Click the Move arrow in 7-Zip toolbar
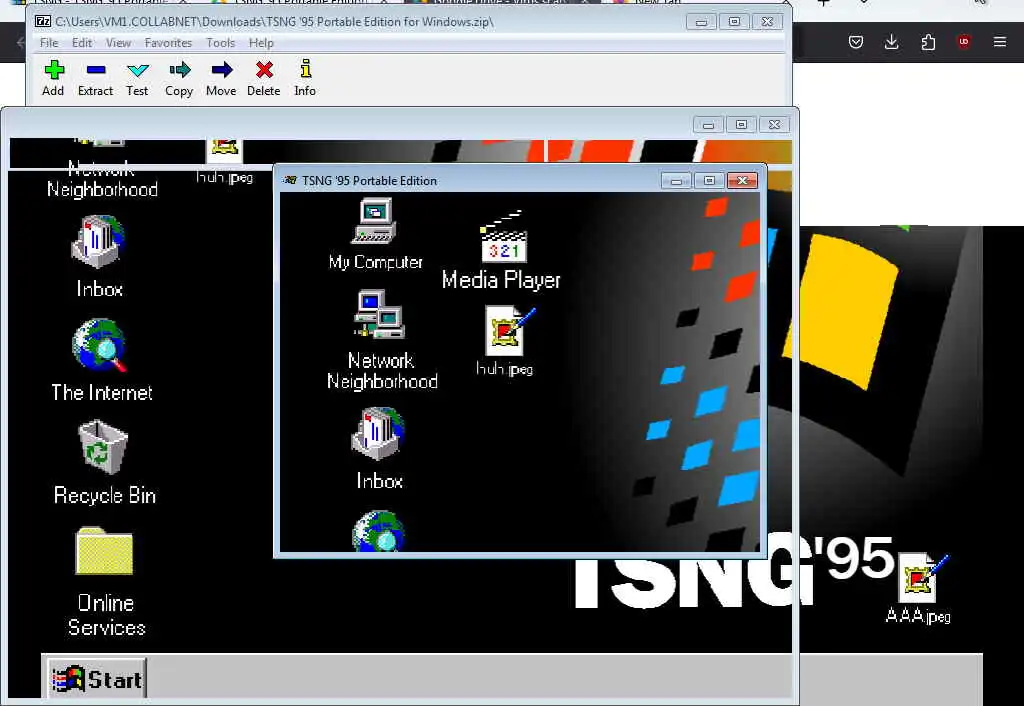The width and height of the screenshot is (1024, 706). (x=221, y=78)
